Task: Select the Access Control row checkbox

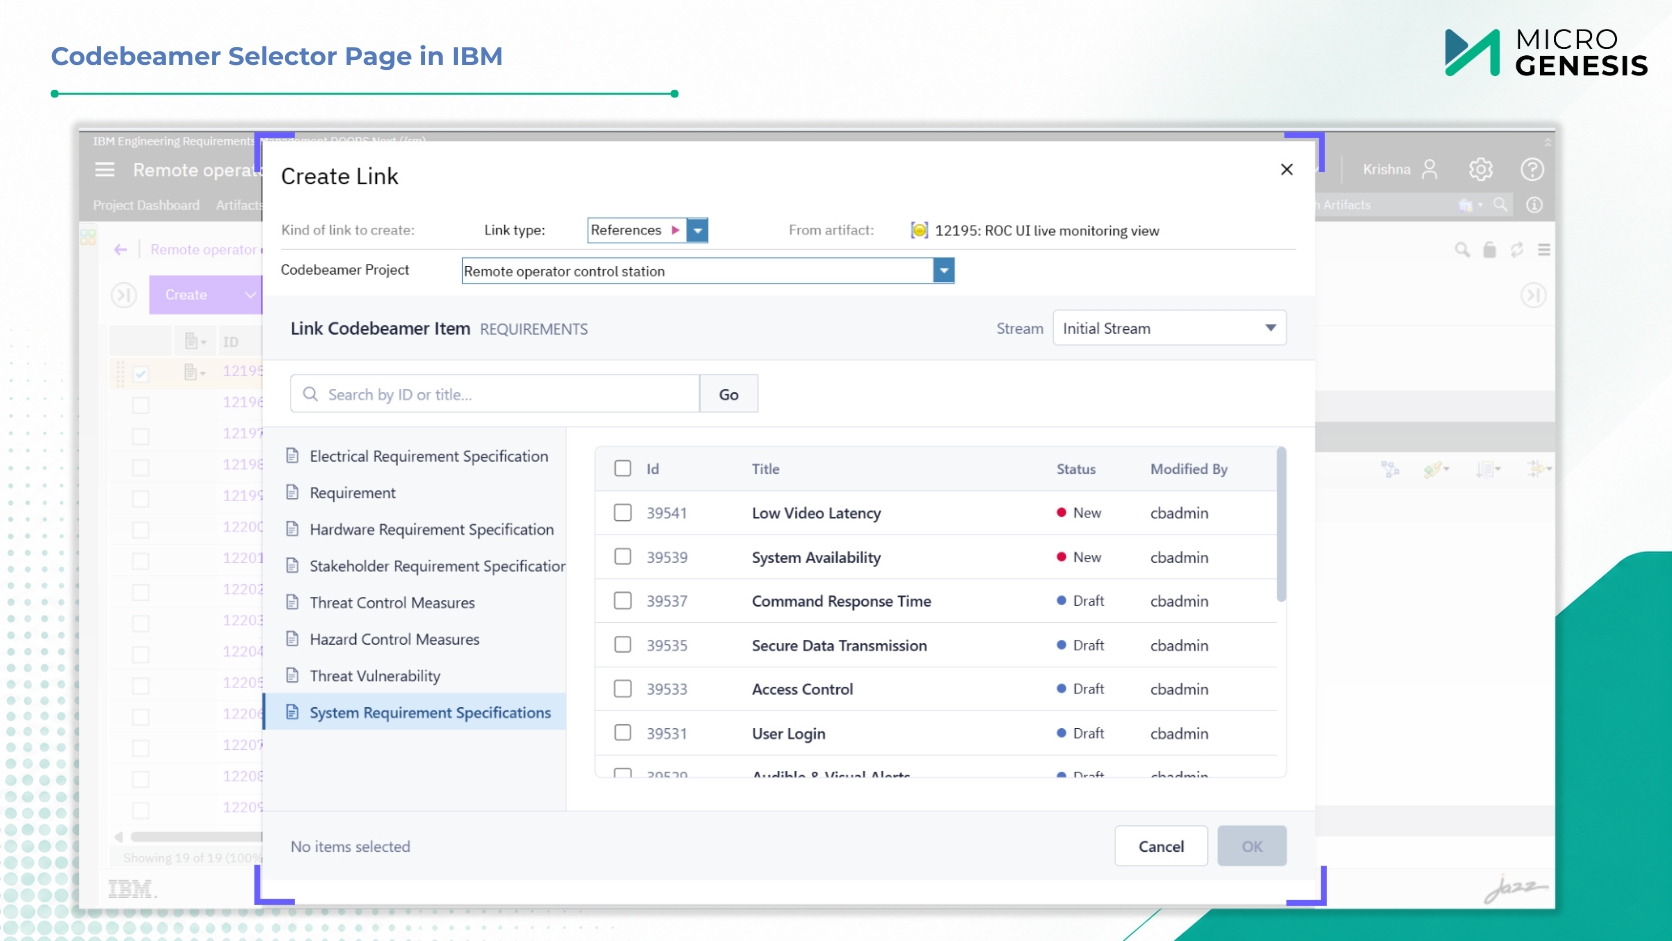Action: point(623,688)
